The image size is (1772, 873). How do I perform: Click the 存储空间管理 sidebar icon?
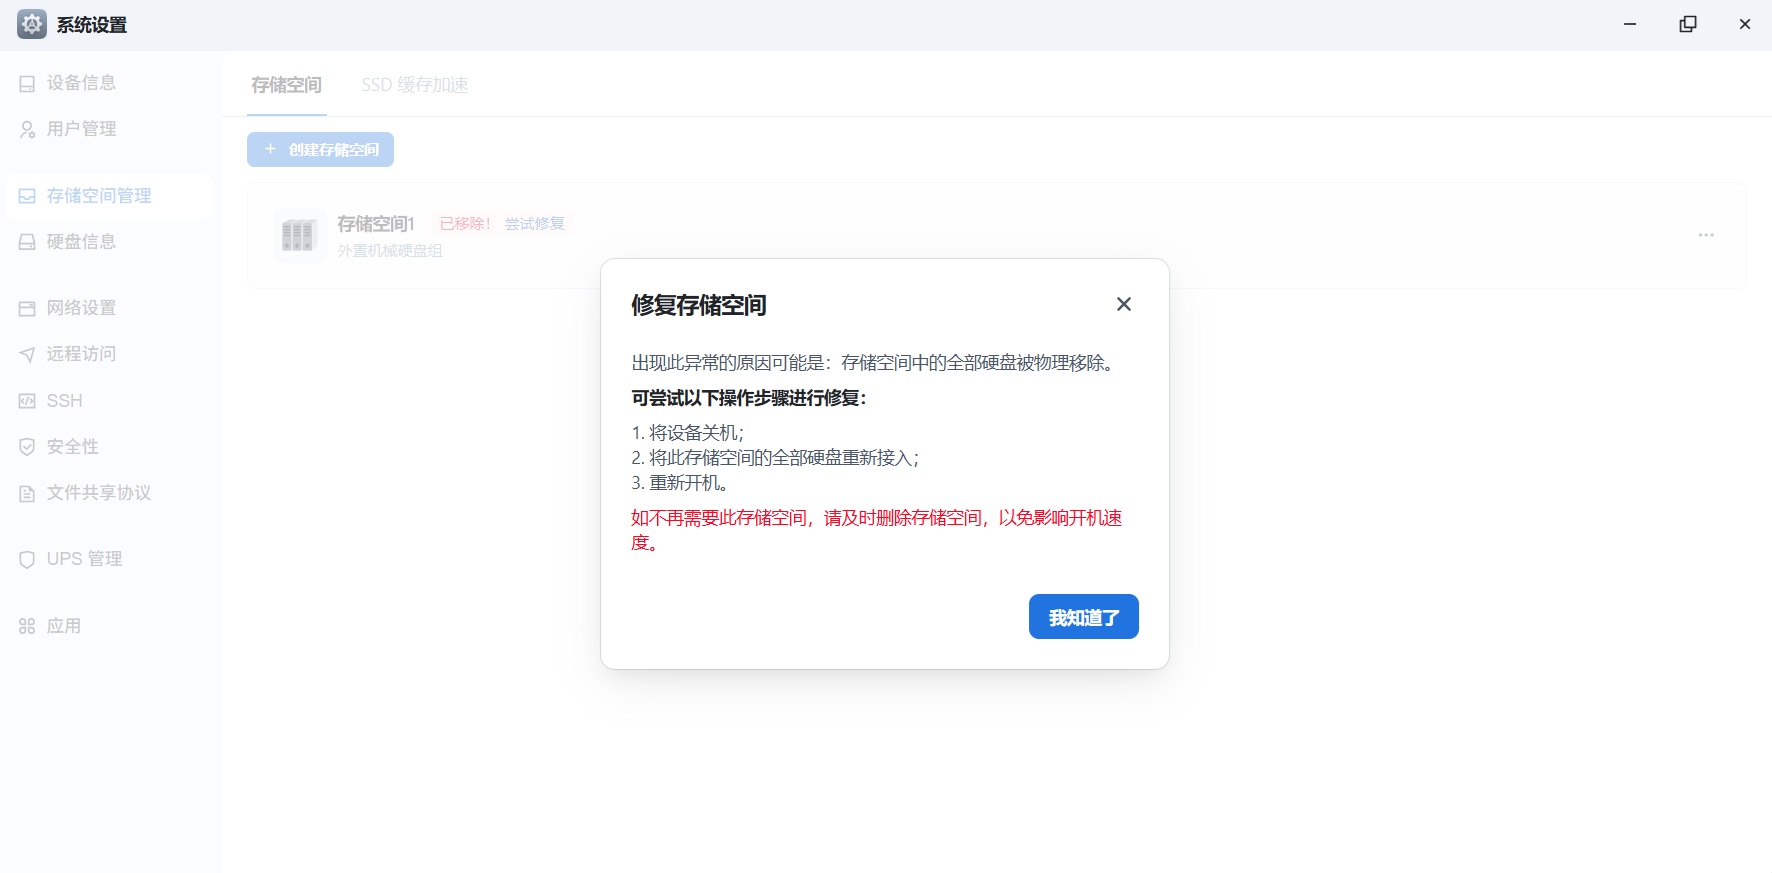(x=27, y=196)
